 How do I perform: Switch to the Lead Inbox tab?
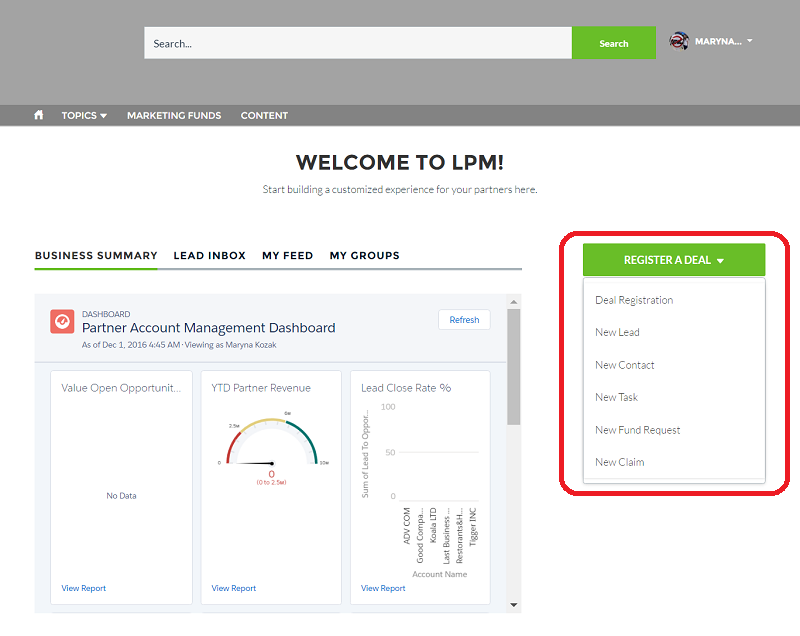tap(210, 256)
